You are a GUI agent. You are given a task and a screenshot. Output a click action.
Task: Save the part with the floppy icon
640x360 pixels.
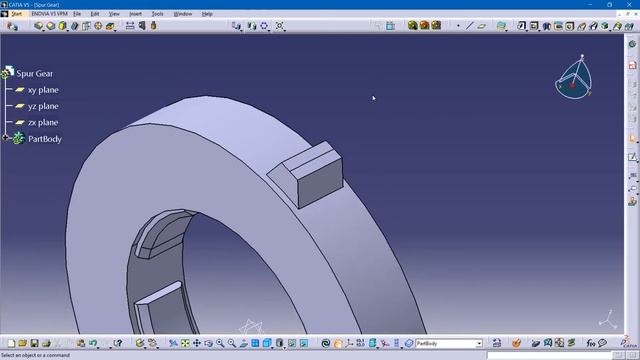pos(34,343)
